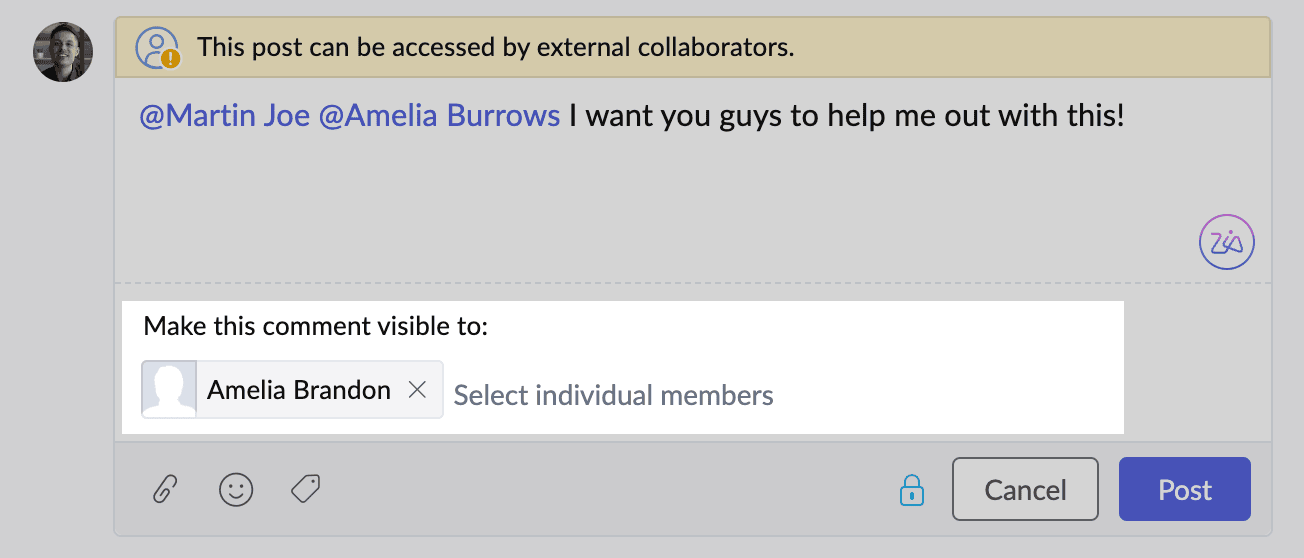Image resolution: width=1304 pixels, height=558 pixels.
Task: Click the external collaborator warning icon
Action: pos(158,47)
